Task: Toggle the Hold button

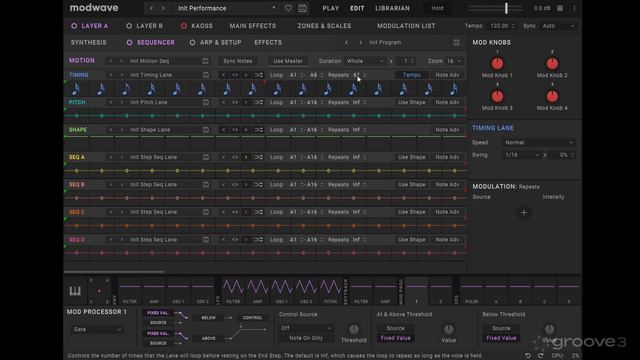Action: tap(437, 8)
